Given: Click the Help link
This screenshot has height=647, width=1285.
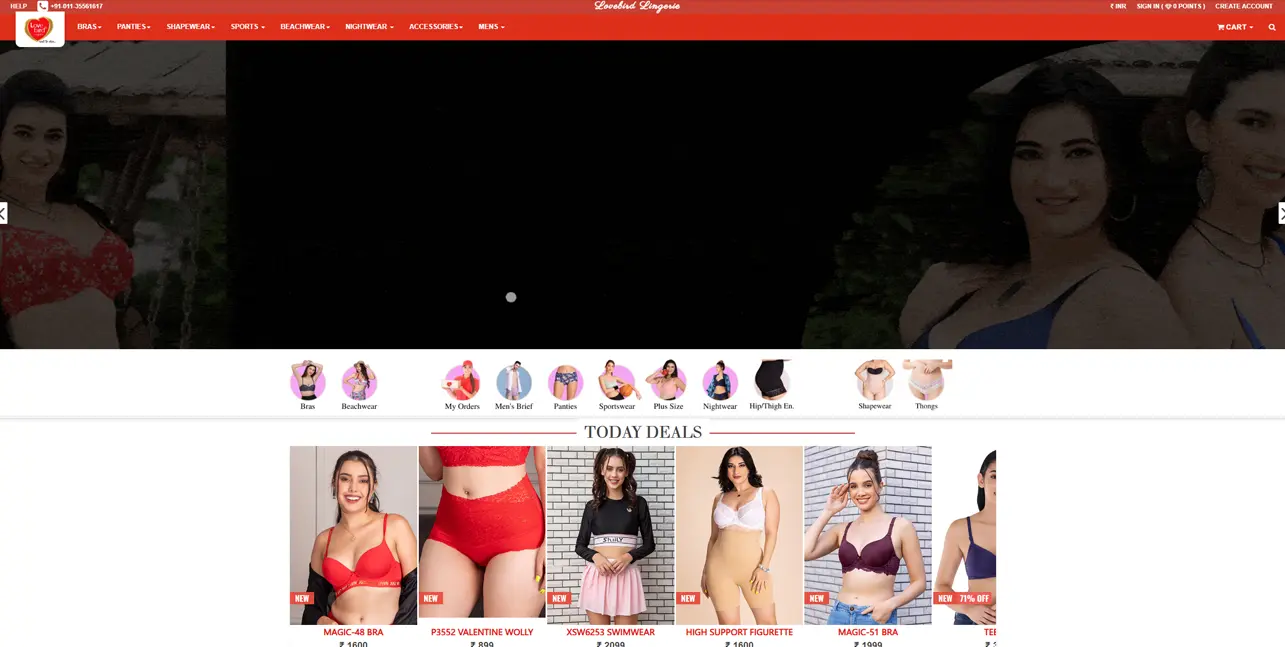Looking at the screenshot, I should pyautogui.click(x=19, y=6).
